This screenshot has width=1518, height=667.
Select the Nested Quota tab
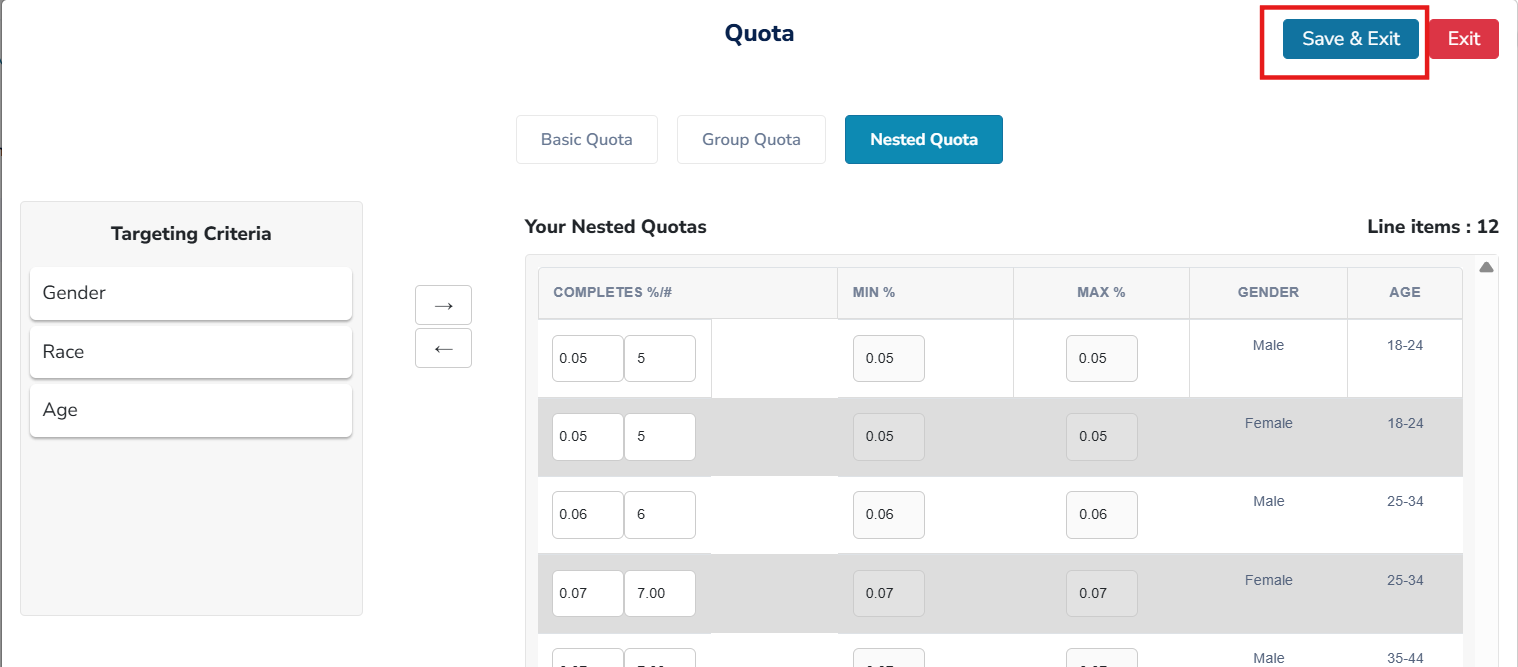[923, 140]
